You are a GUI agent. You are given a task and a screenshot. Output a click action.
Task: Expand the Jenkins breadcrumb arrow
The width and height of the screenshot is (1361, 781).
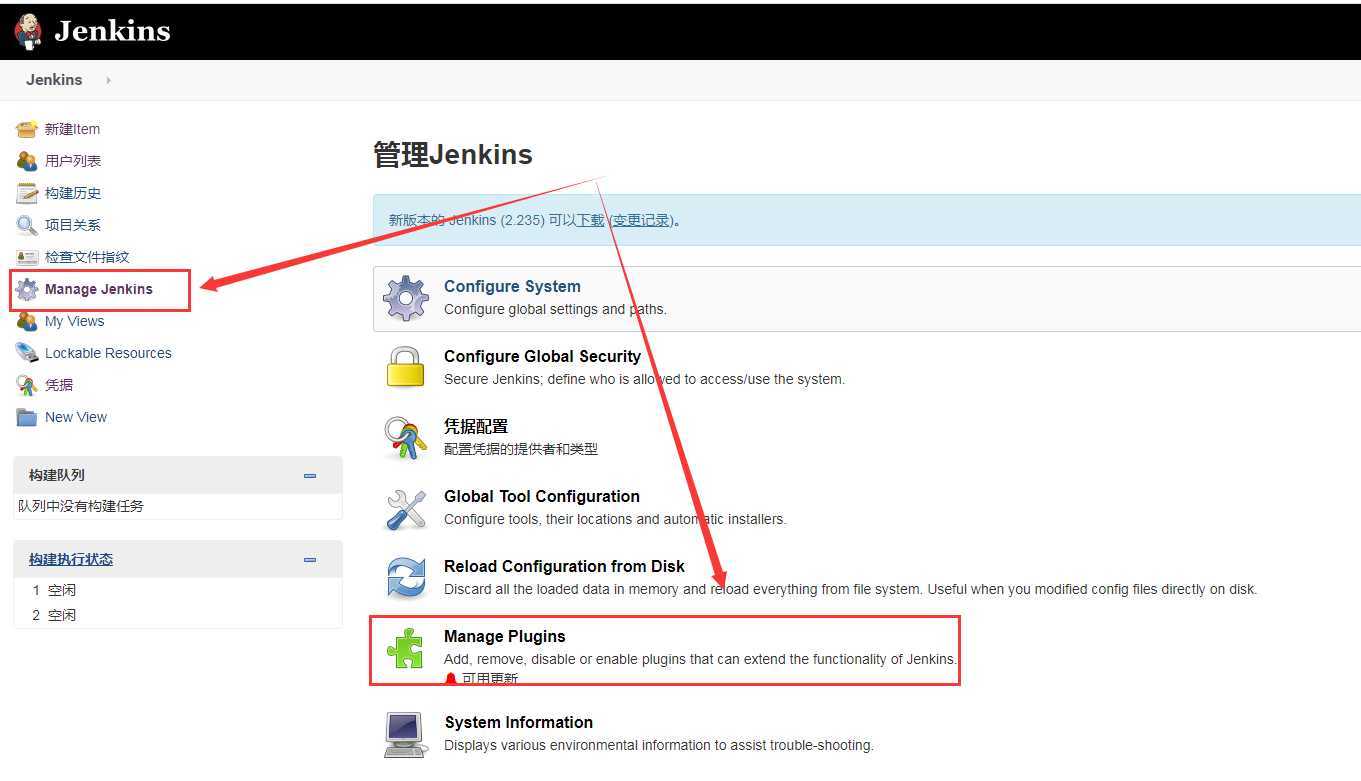tap(108, 80)
